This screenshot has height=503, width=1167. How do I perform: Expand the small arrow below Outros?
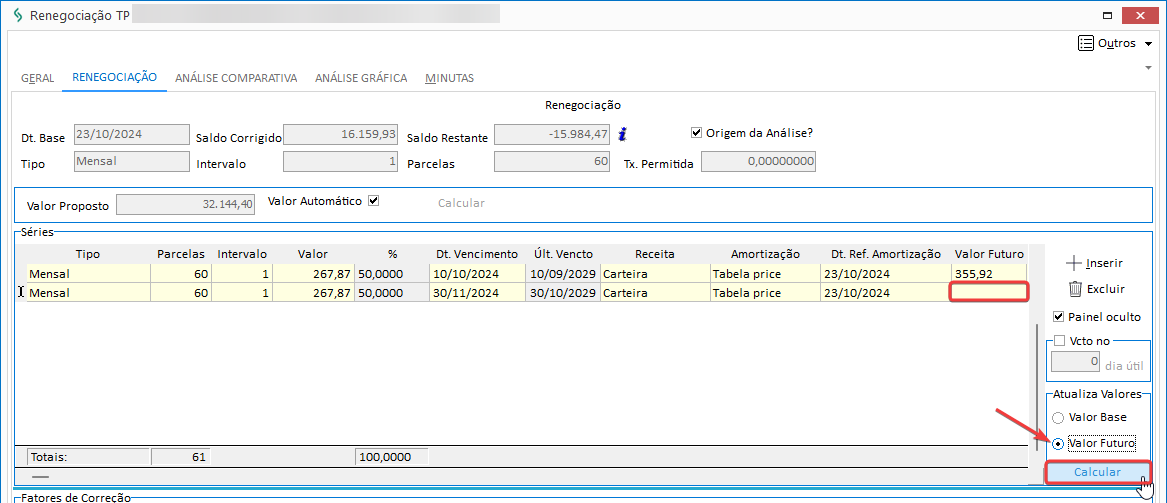click(x=1148, y=67)
